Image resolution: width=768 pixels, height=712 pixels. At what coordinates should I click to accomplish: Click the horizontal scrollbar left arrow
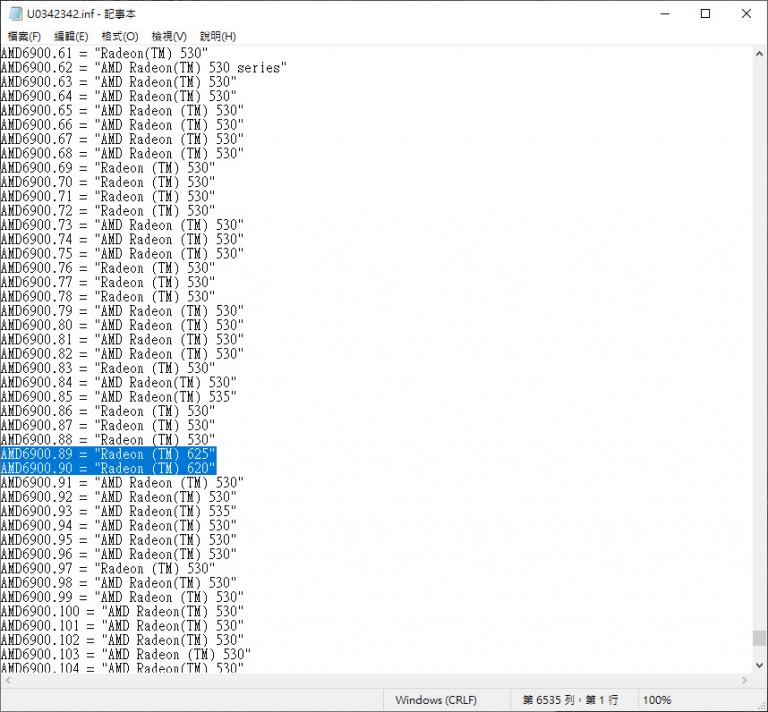tap(7, 680)
